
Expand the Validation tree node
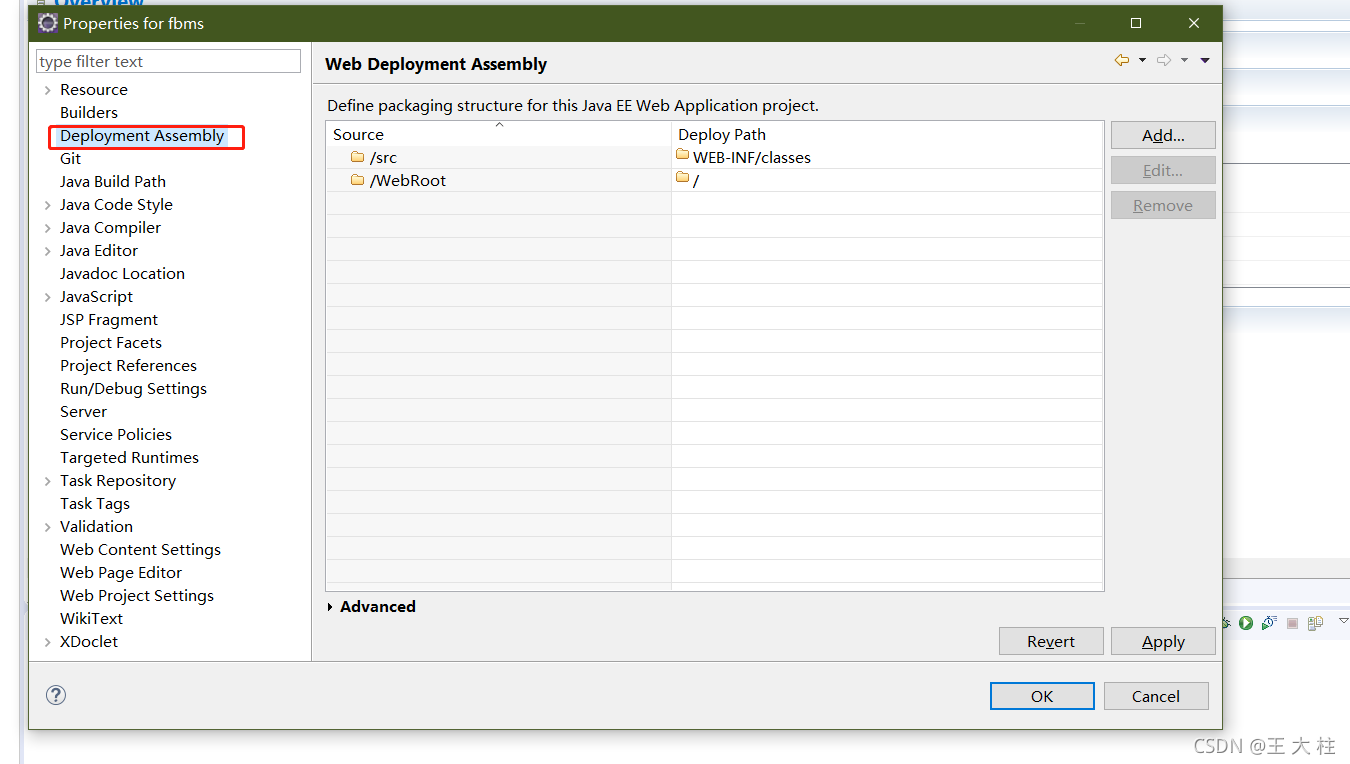[47, 527]
